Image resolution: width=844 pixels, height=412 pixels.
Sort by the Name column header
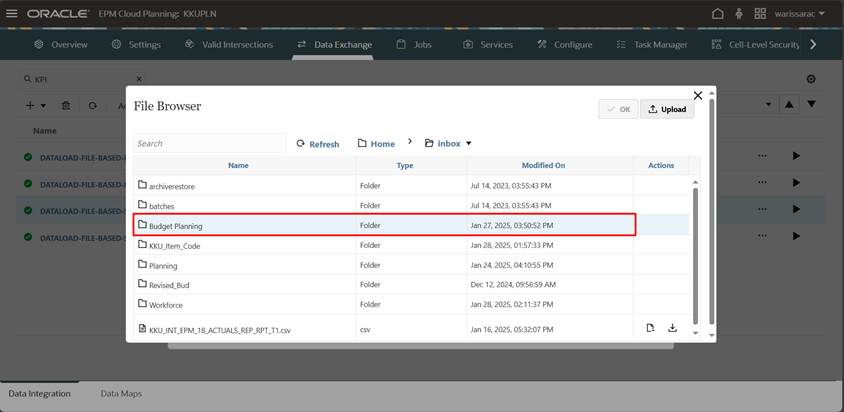238,165
